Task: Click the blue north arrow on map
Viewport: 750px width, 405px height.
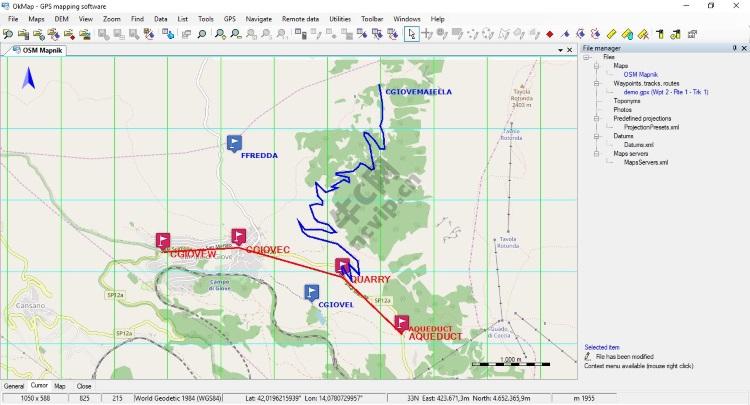Action: click(x=28, y=78)
